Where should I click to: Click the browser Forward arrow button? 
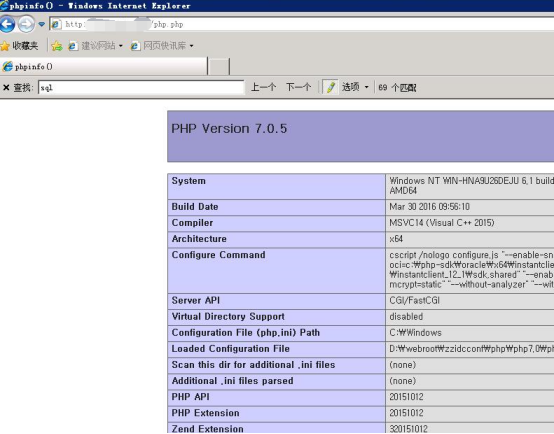(x=26, y=24)
